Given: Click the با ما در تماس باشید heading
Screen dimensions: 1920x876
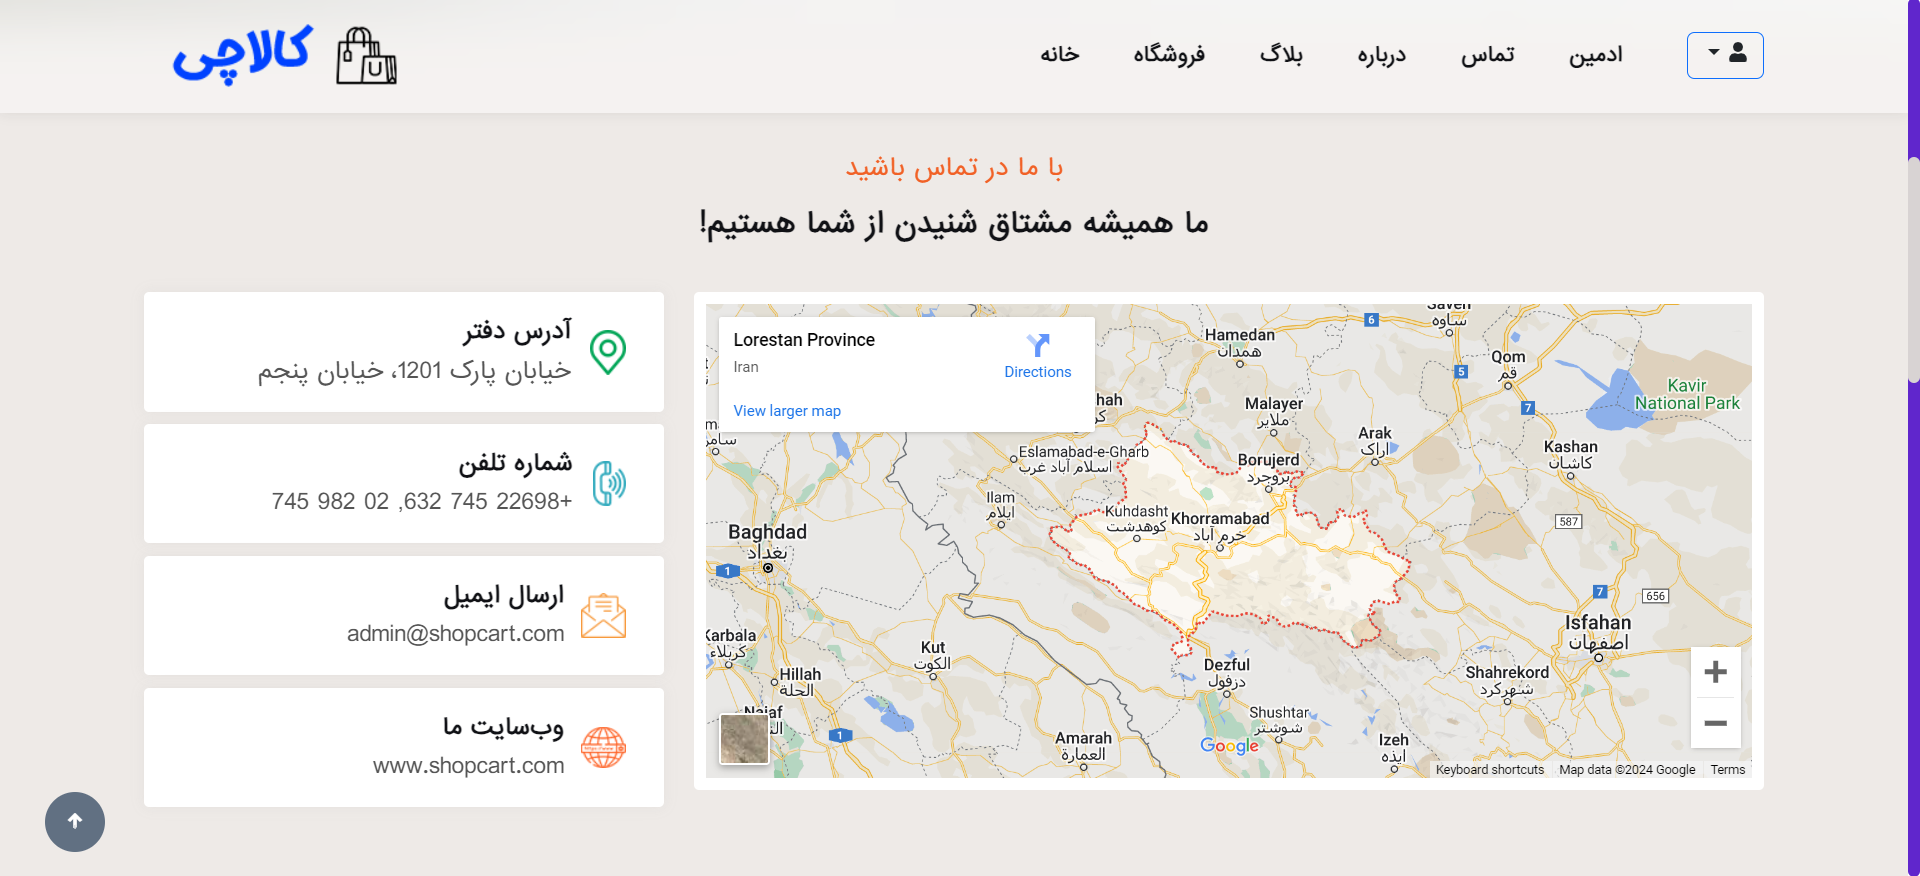Looking at the screenshot, I should [x=954, y=167].
